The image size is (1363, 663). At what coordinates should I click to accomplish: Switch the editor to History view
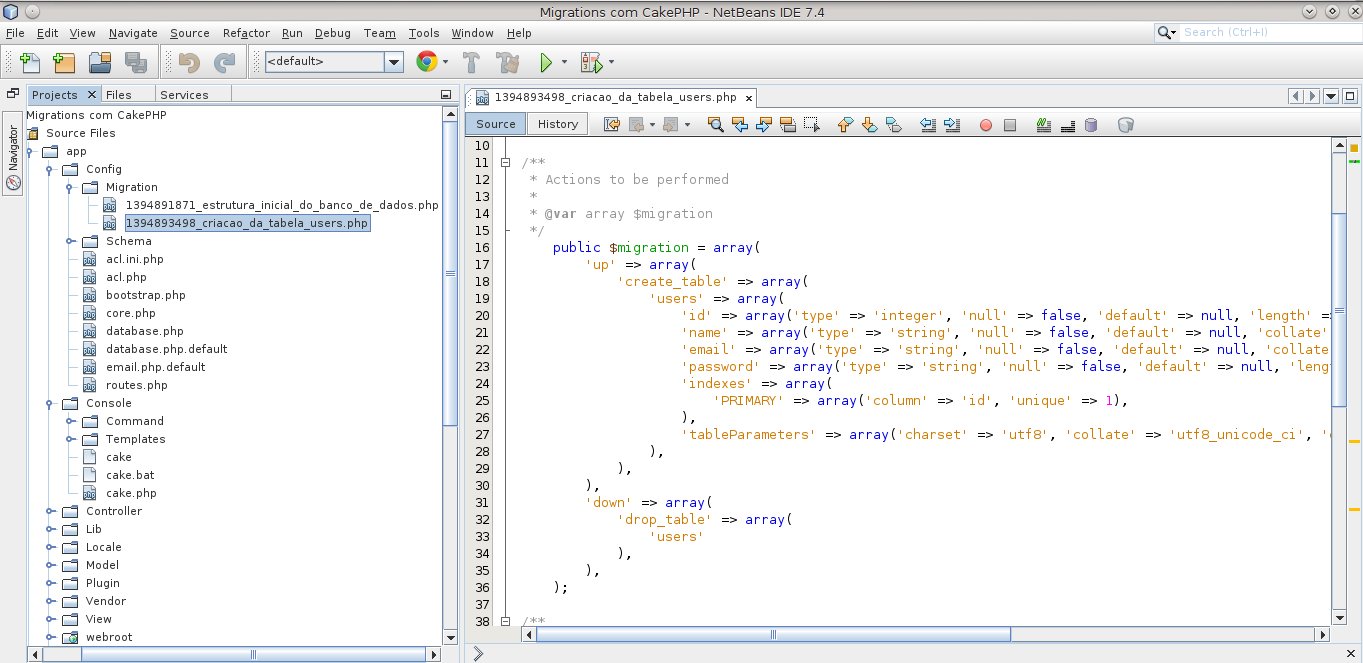click(x=558, y=124)
